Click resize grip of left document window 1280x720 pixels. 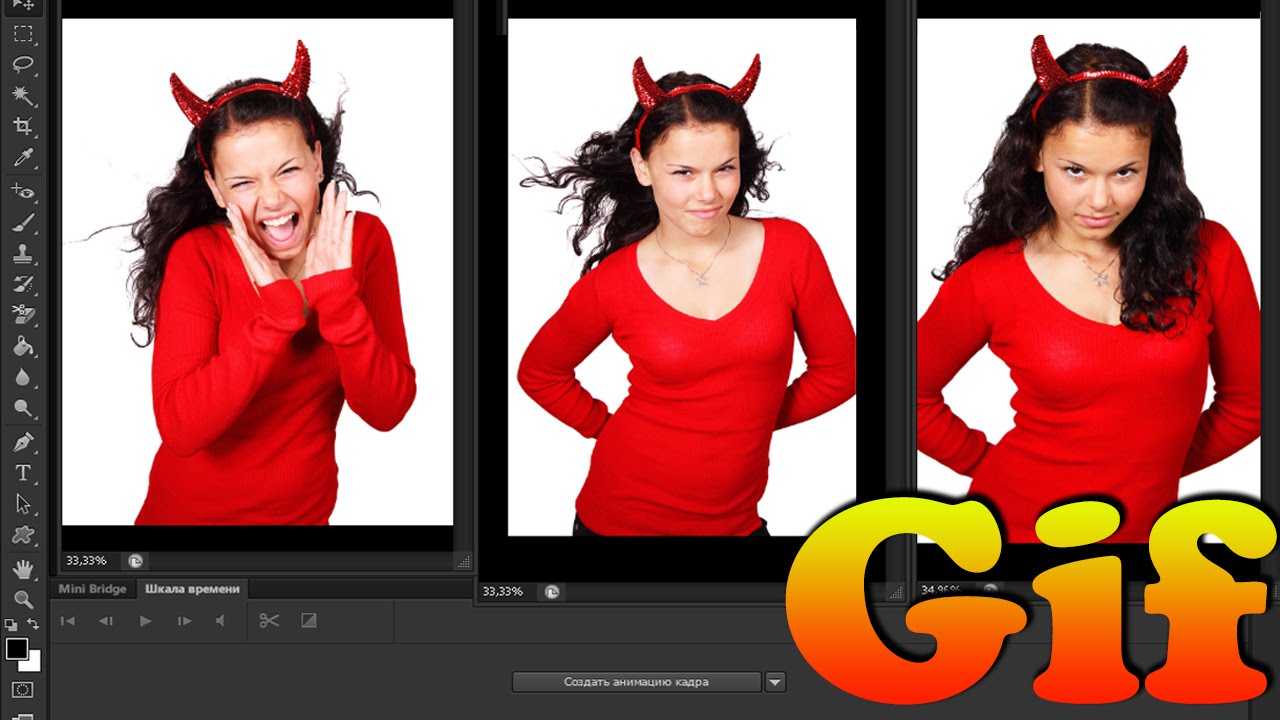[x=463, y=562]
